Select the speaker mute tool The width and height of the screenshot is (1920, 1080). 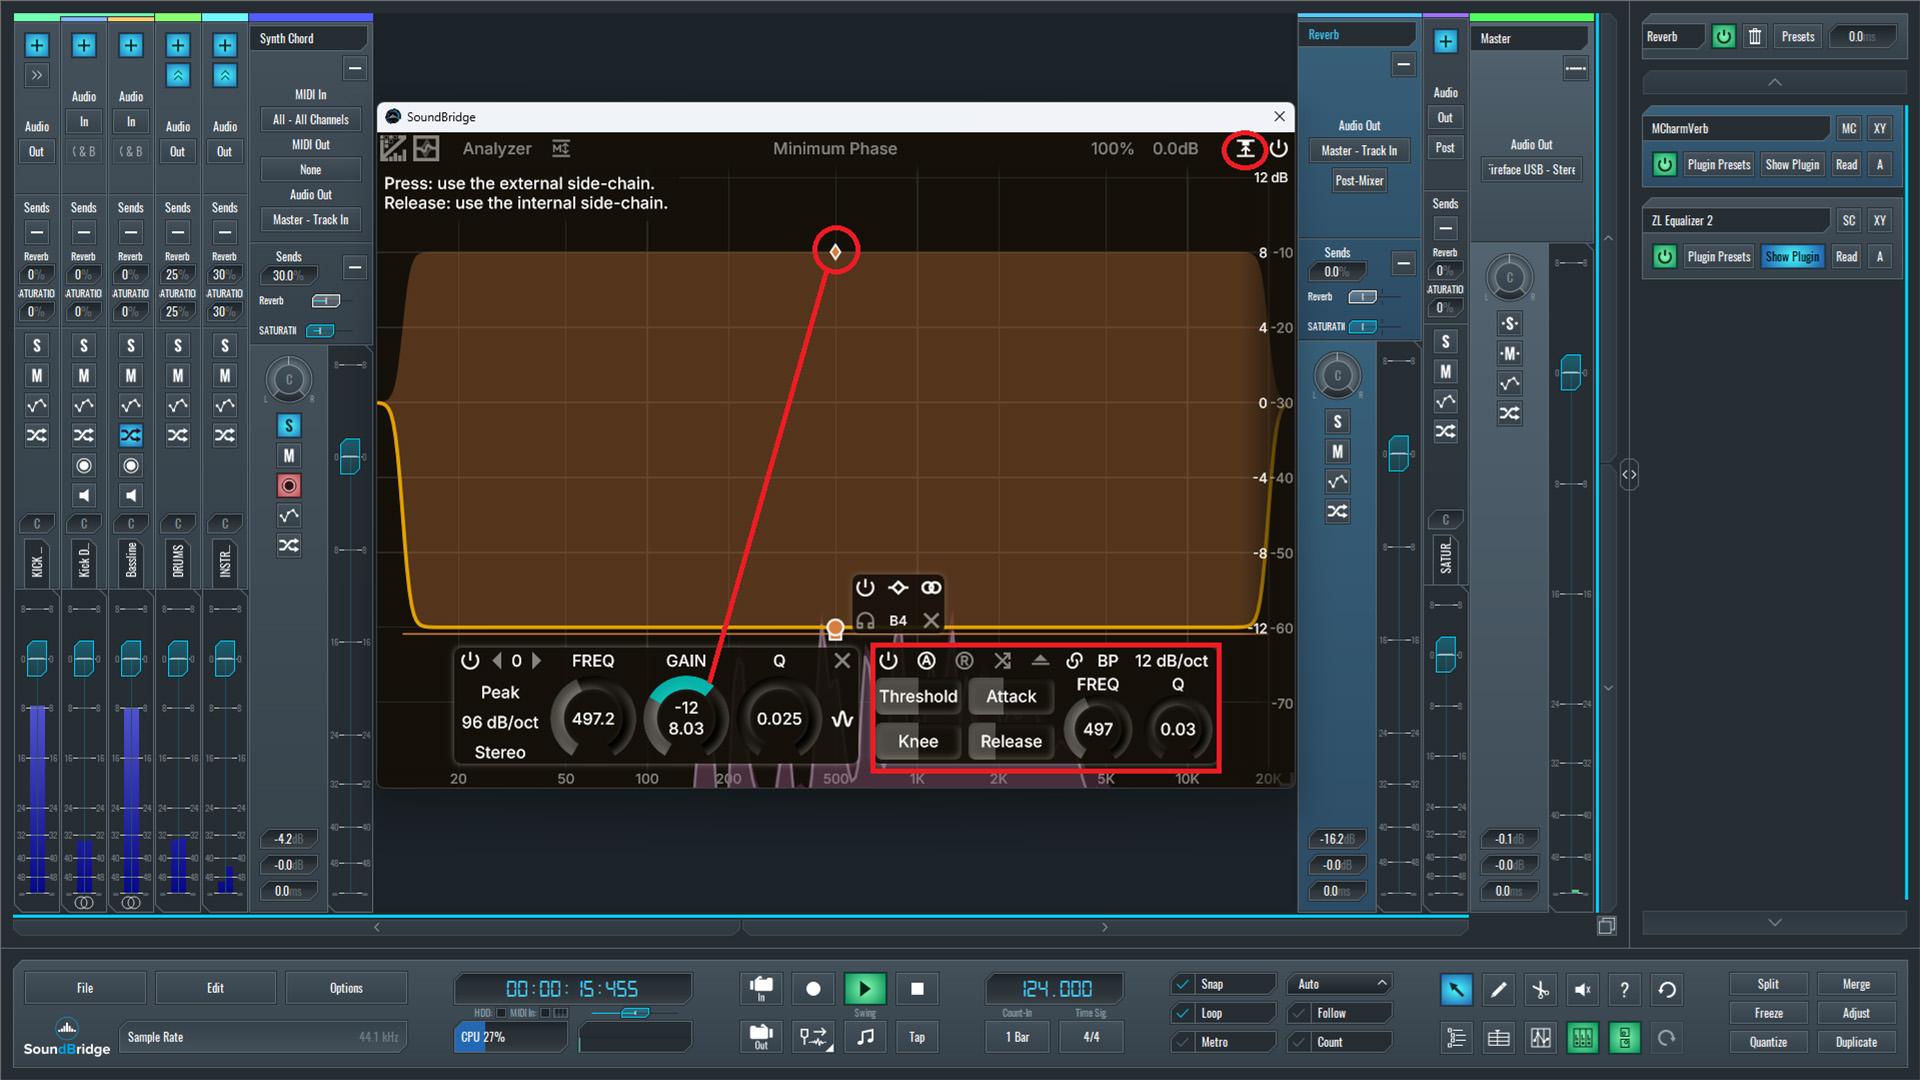point(1582,989)
